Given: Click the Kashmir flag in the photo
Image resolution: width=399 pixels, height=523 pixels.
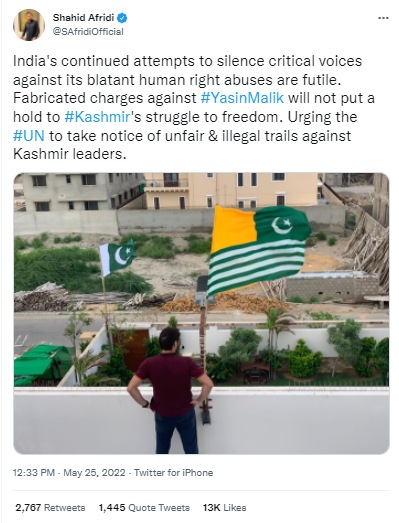Looking at the screenshot, I should (x=258, y=250).
